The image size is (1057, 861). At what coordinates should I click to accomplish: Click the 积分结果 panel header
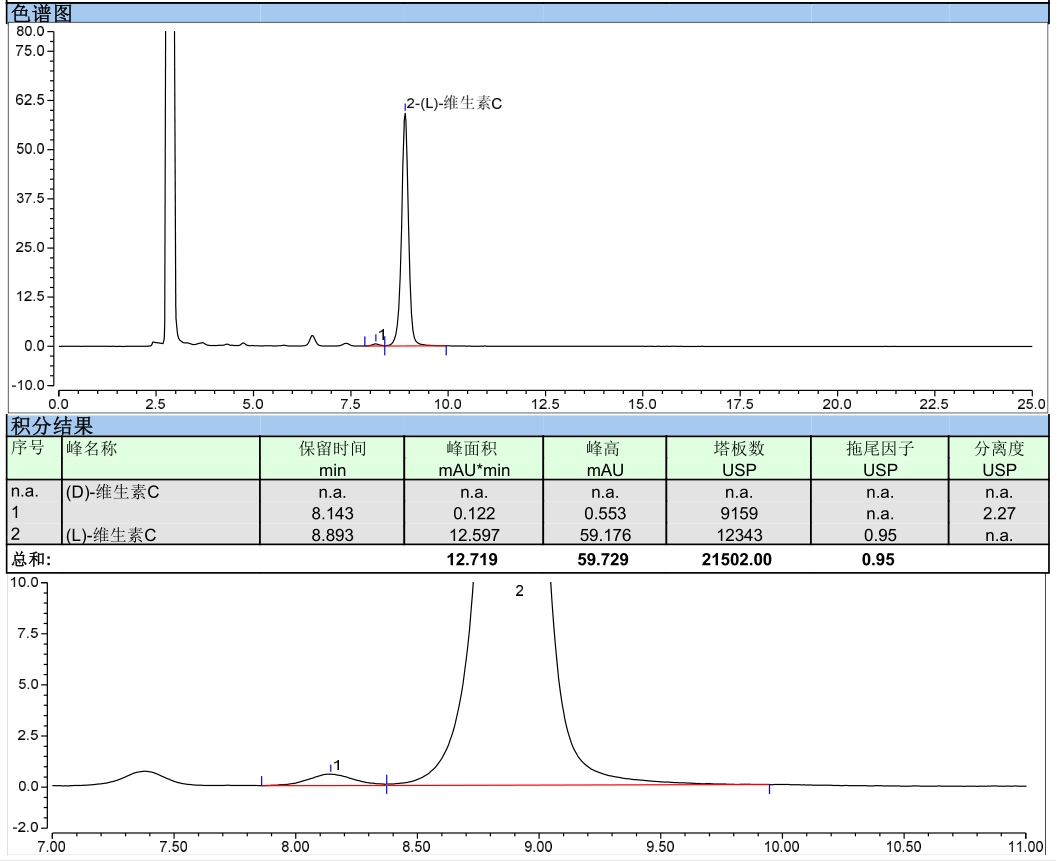pos(52,426)
